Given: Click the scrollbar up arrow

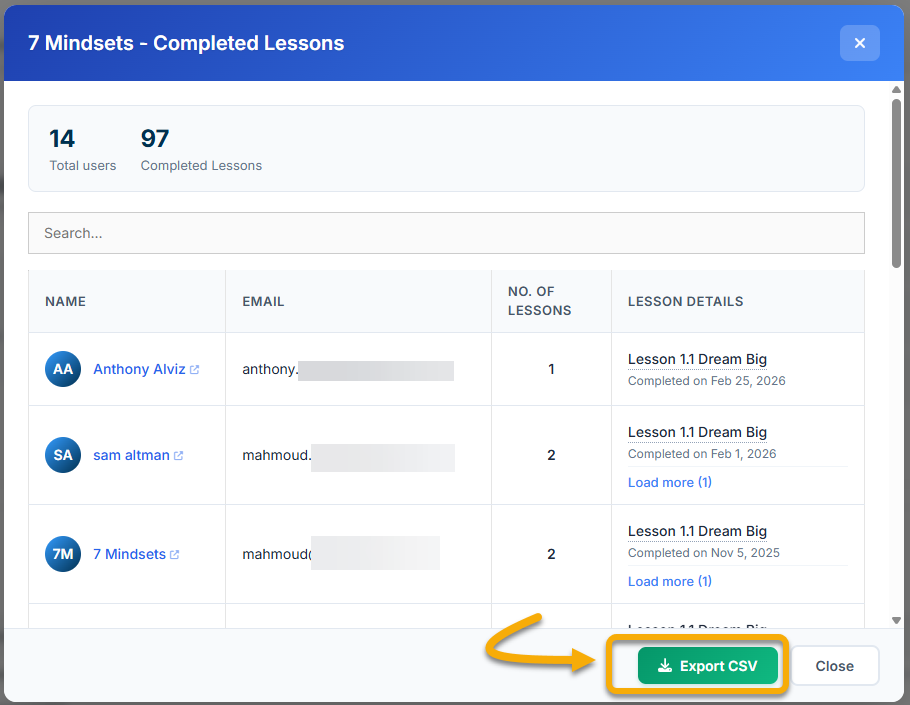Looking at the screenshot, I should click(x=896, y=89).
